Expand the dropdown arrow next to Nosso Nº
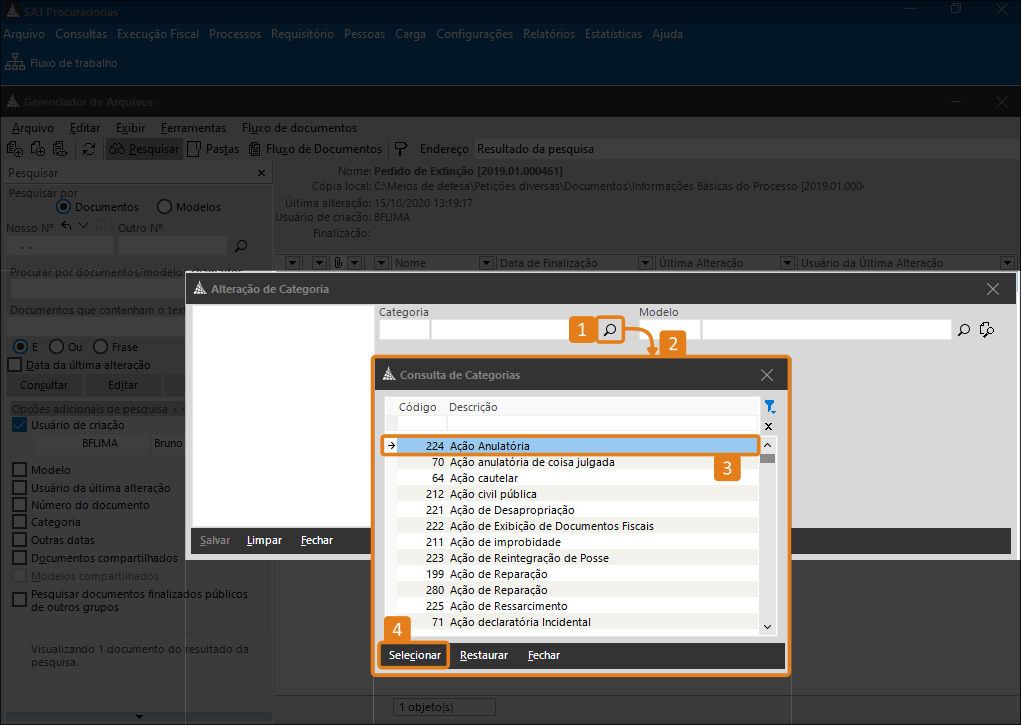This screenshot has height=725, width=1021. (x=84, y=226)
